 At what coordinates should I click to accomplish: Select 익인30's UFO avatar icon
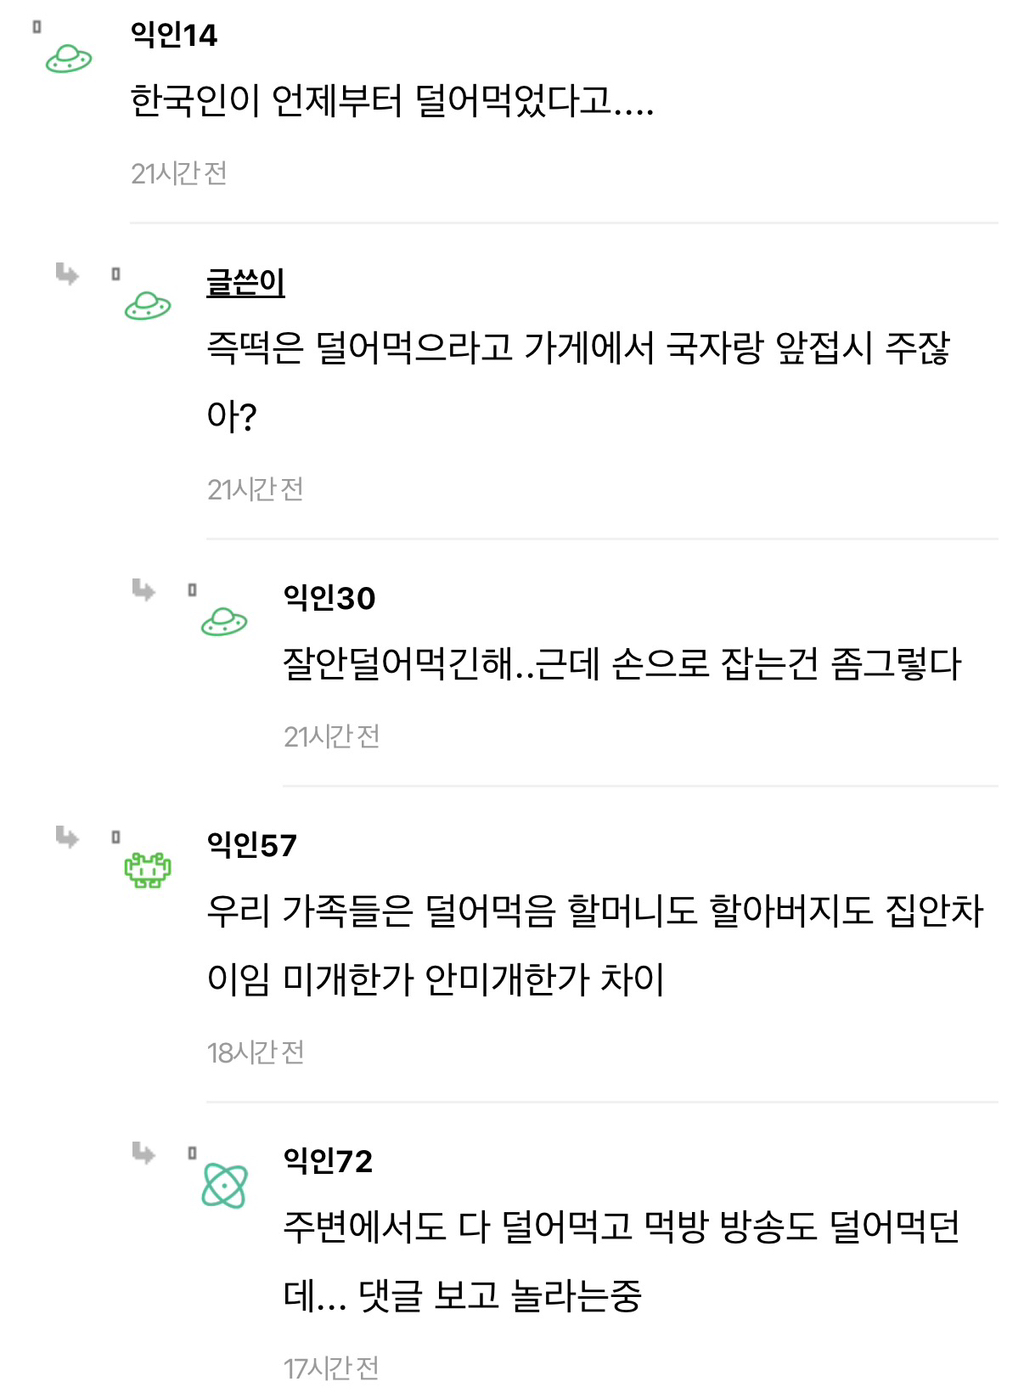[x=224, y=621]
